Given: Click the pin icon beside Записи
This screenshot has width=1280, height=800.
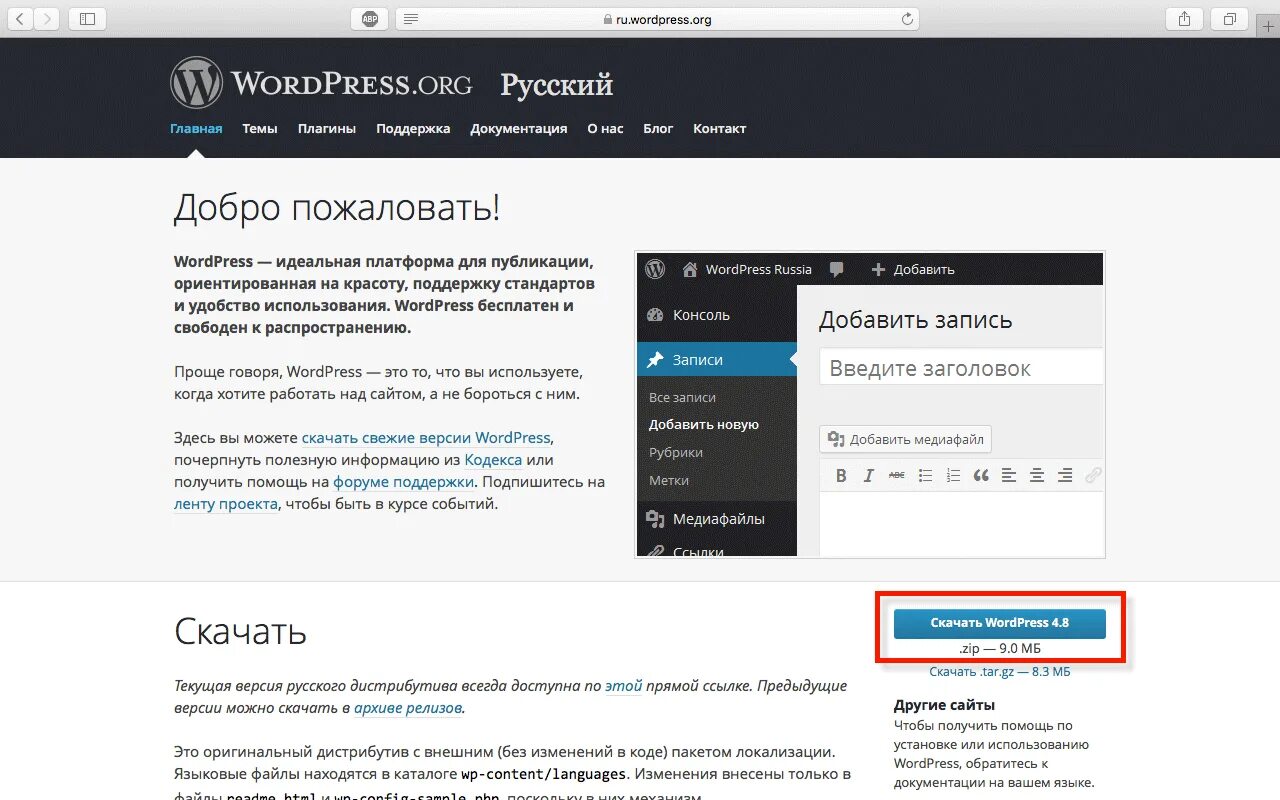Looking at the screenshot, I should click(x=655, y=359).
